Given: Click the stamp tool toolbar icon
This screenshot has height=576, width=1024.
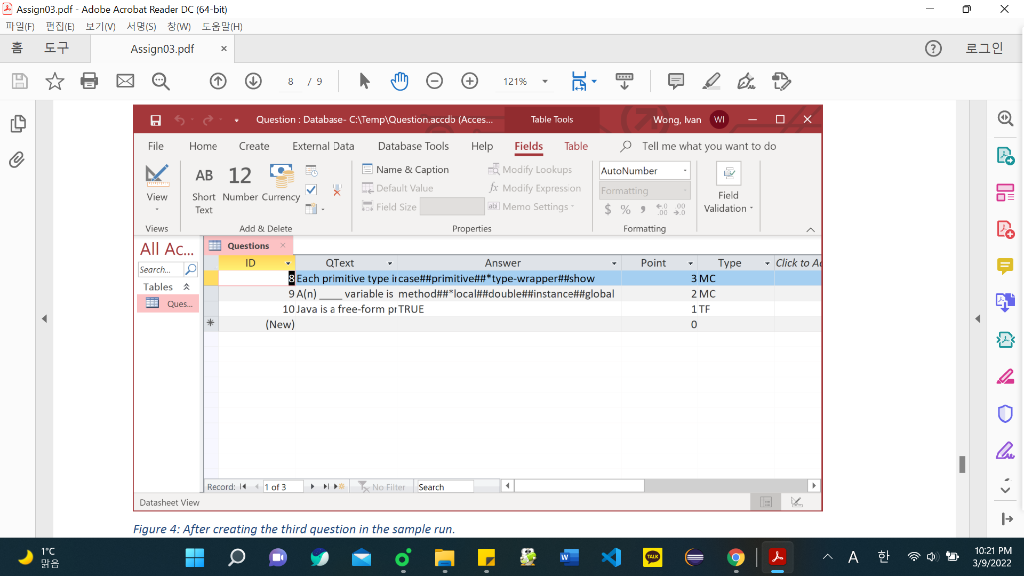Looking at the screenshot, I should click(x=781, y=81).
